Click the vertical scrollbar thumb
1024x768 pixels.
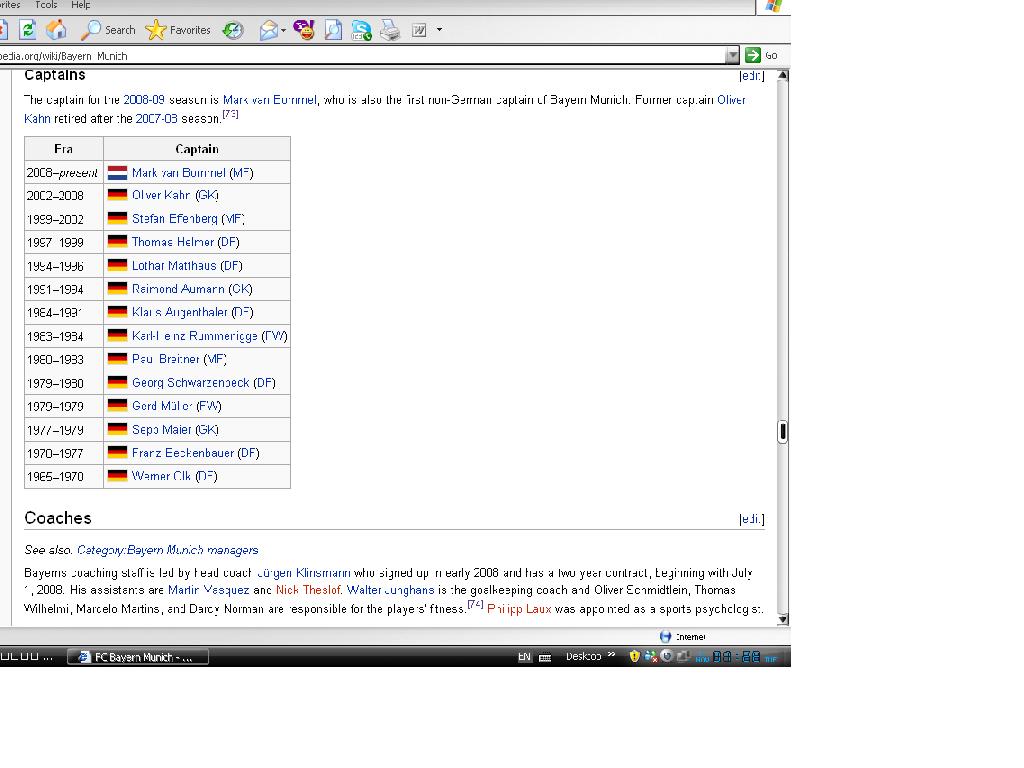coord(782,431)
